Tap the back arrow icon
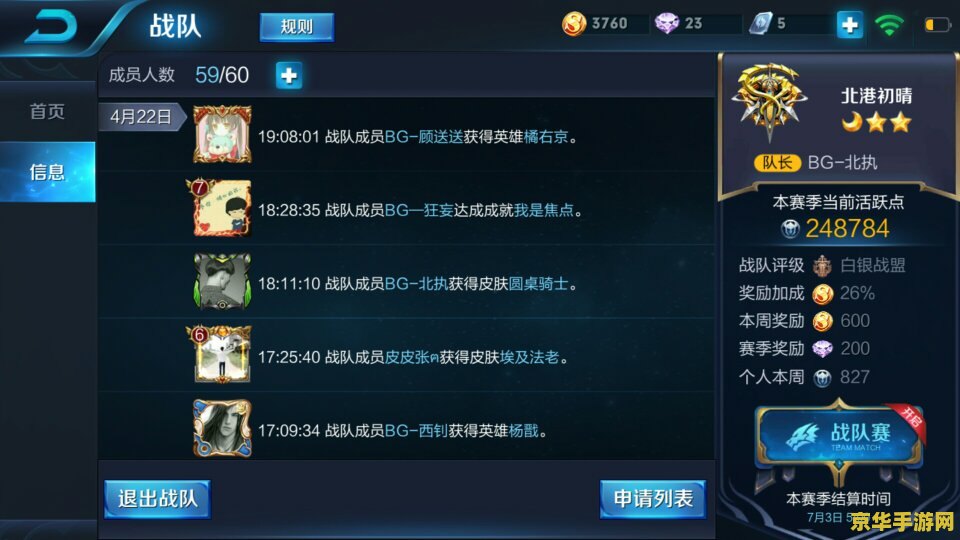The height and width of the screenshot is (540, 960). coord(51,26)
